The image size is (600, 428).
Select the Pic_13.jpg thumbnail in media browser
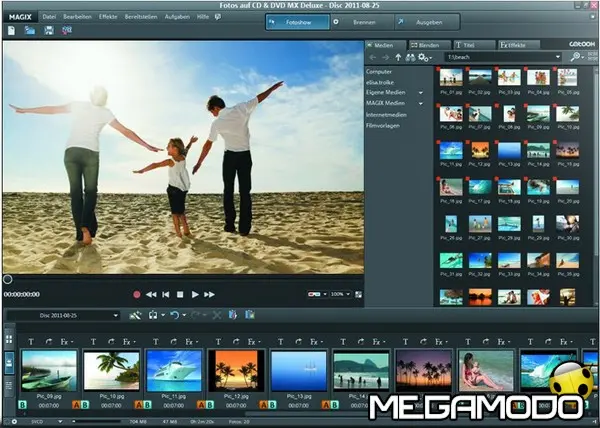click(x=509, y=151)
